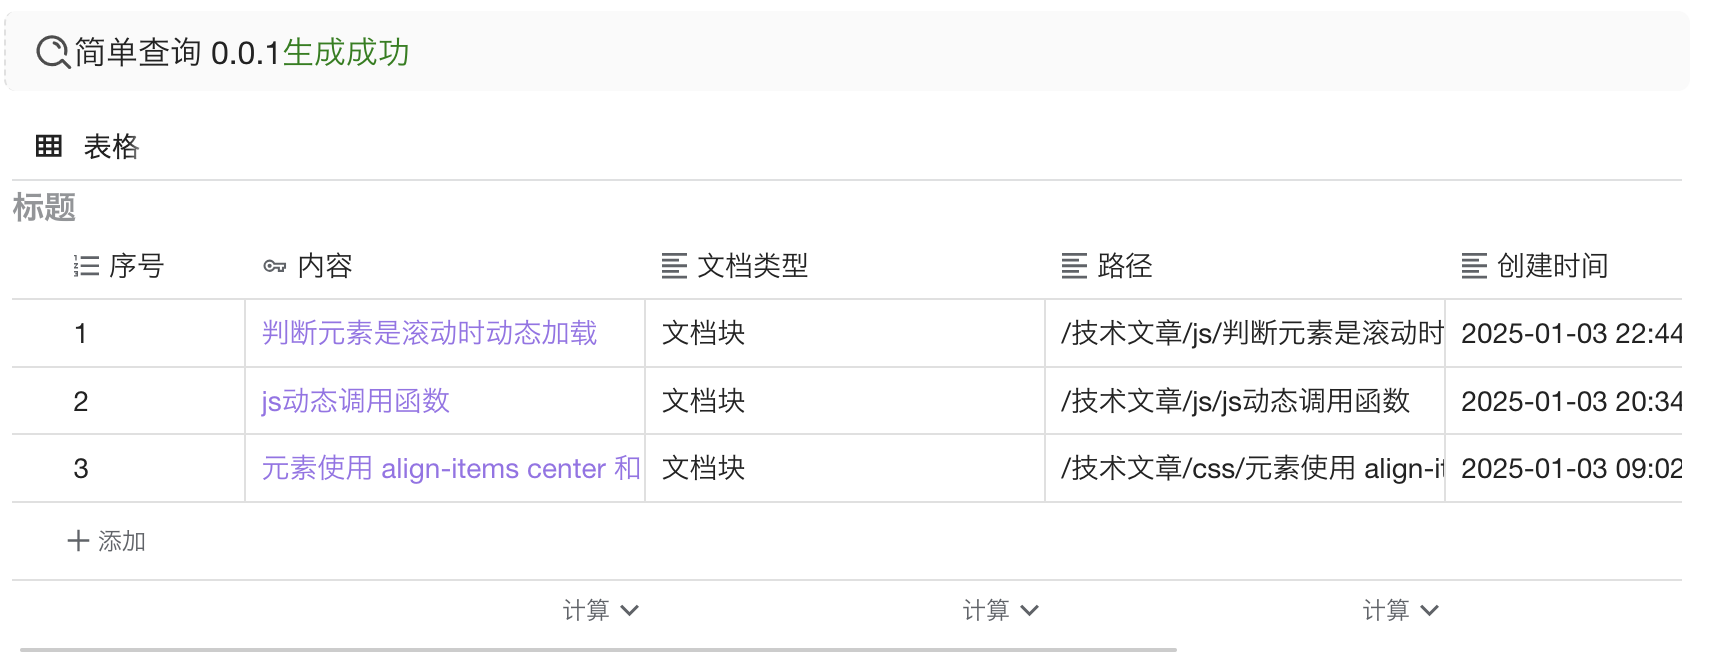Click the horizontal scrollbar at bottom

click(x=598, y=650)
